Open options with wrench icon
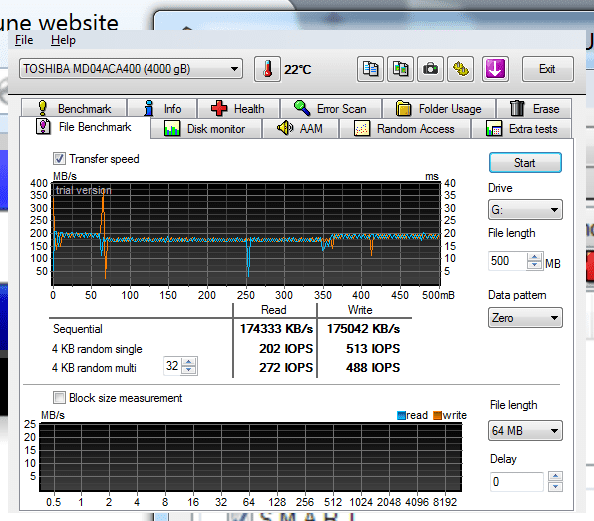 [461, 69]
